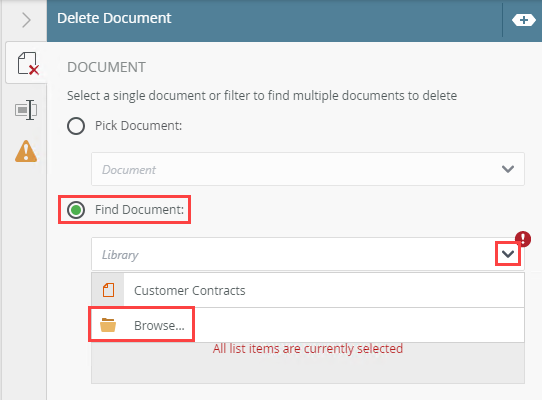Screen dimensions: 542x400
Task: Click the Pick Document label
Action: pos(138,125)
